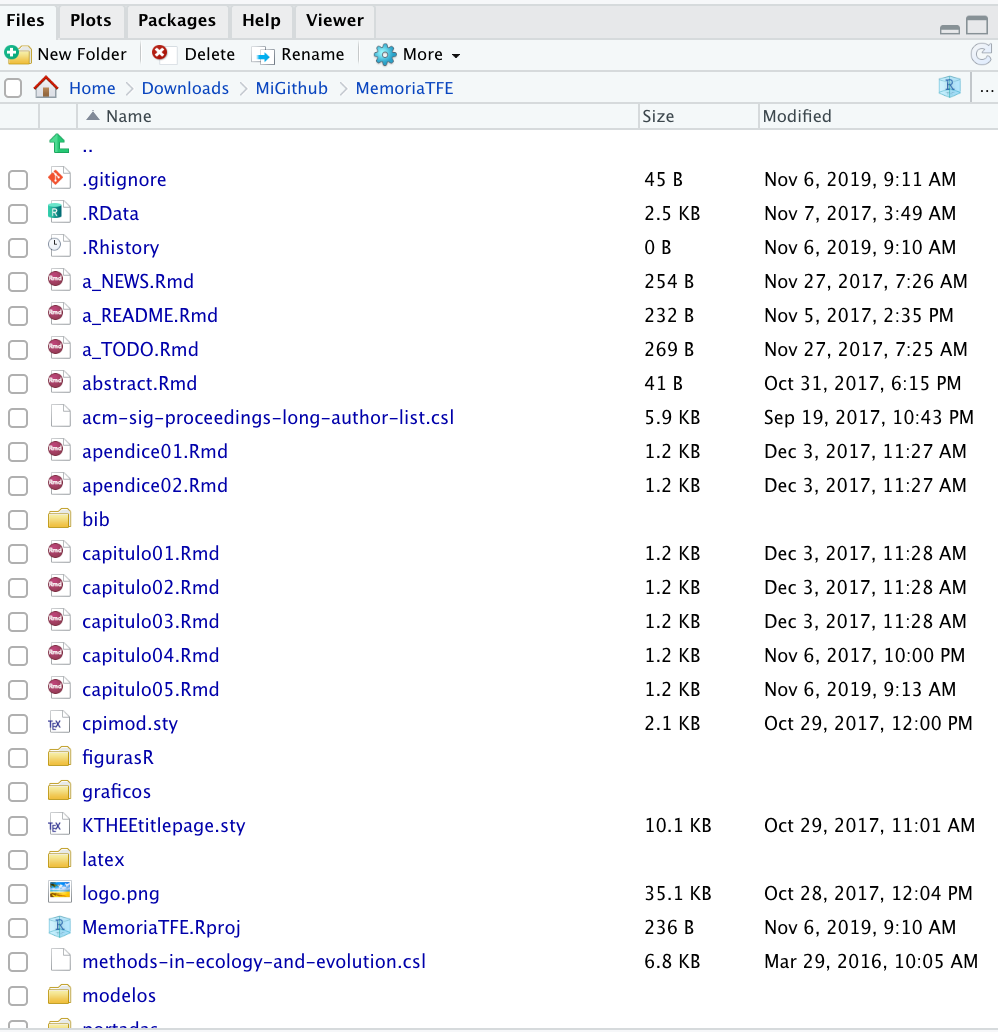Click the MemoriaTFE.Rproj file icon
The height and width of the screenshot is (1032, 998).
tap(59, 927)
